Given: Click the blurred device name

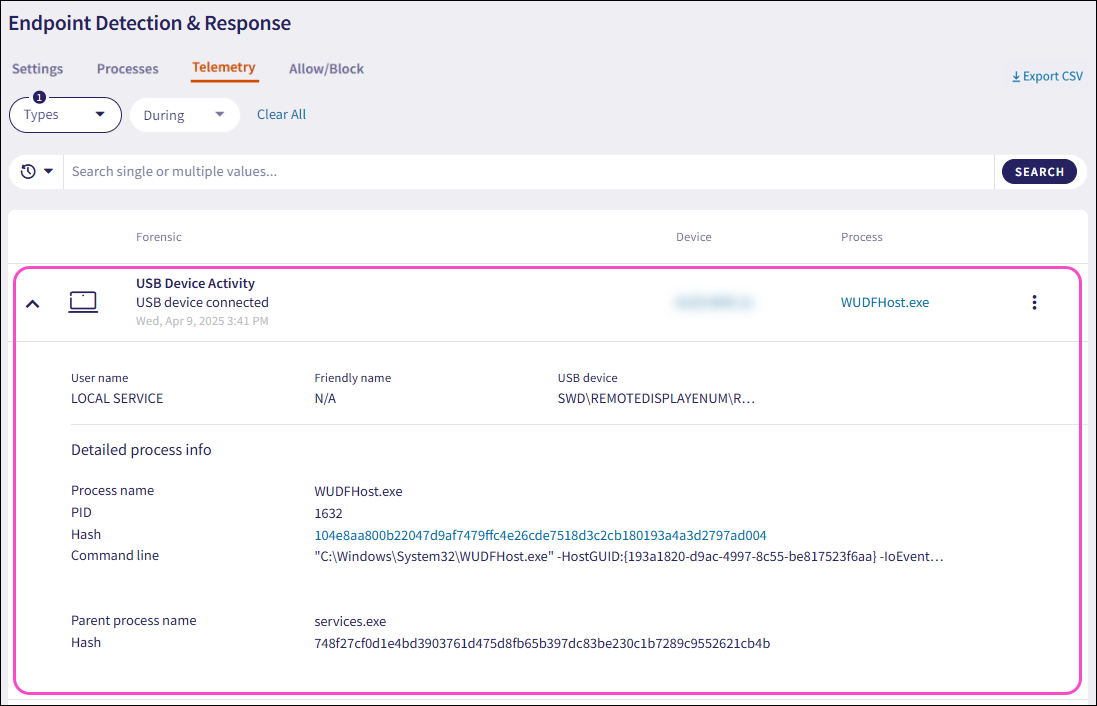Looking at the screenshot, I should coord(713,302).
